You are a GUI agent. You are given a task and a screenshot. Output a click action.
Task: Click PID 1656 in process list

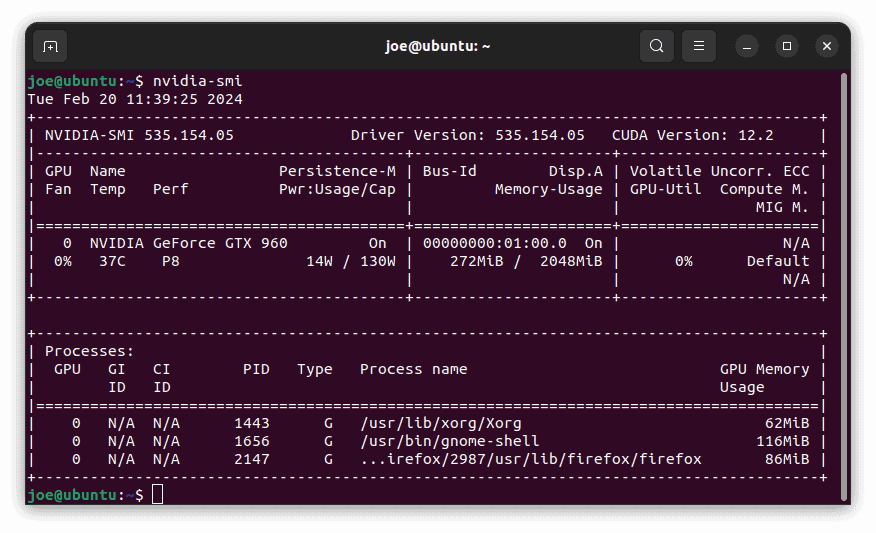tap(252, 441)
